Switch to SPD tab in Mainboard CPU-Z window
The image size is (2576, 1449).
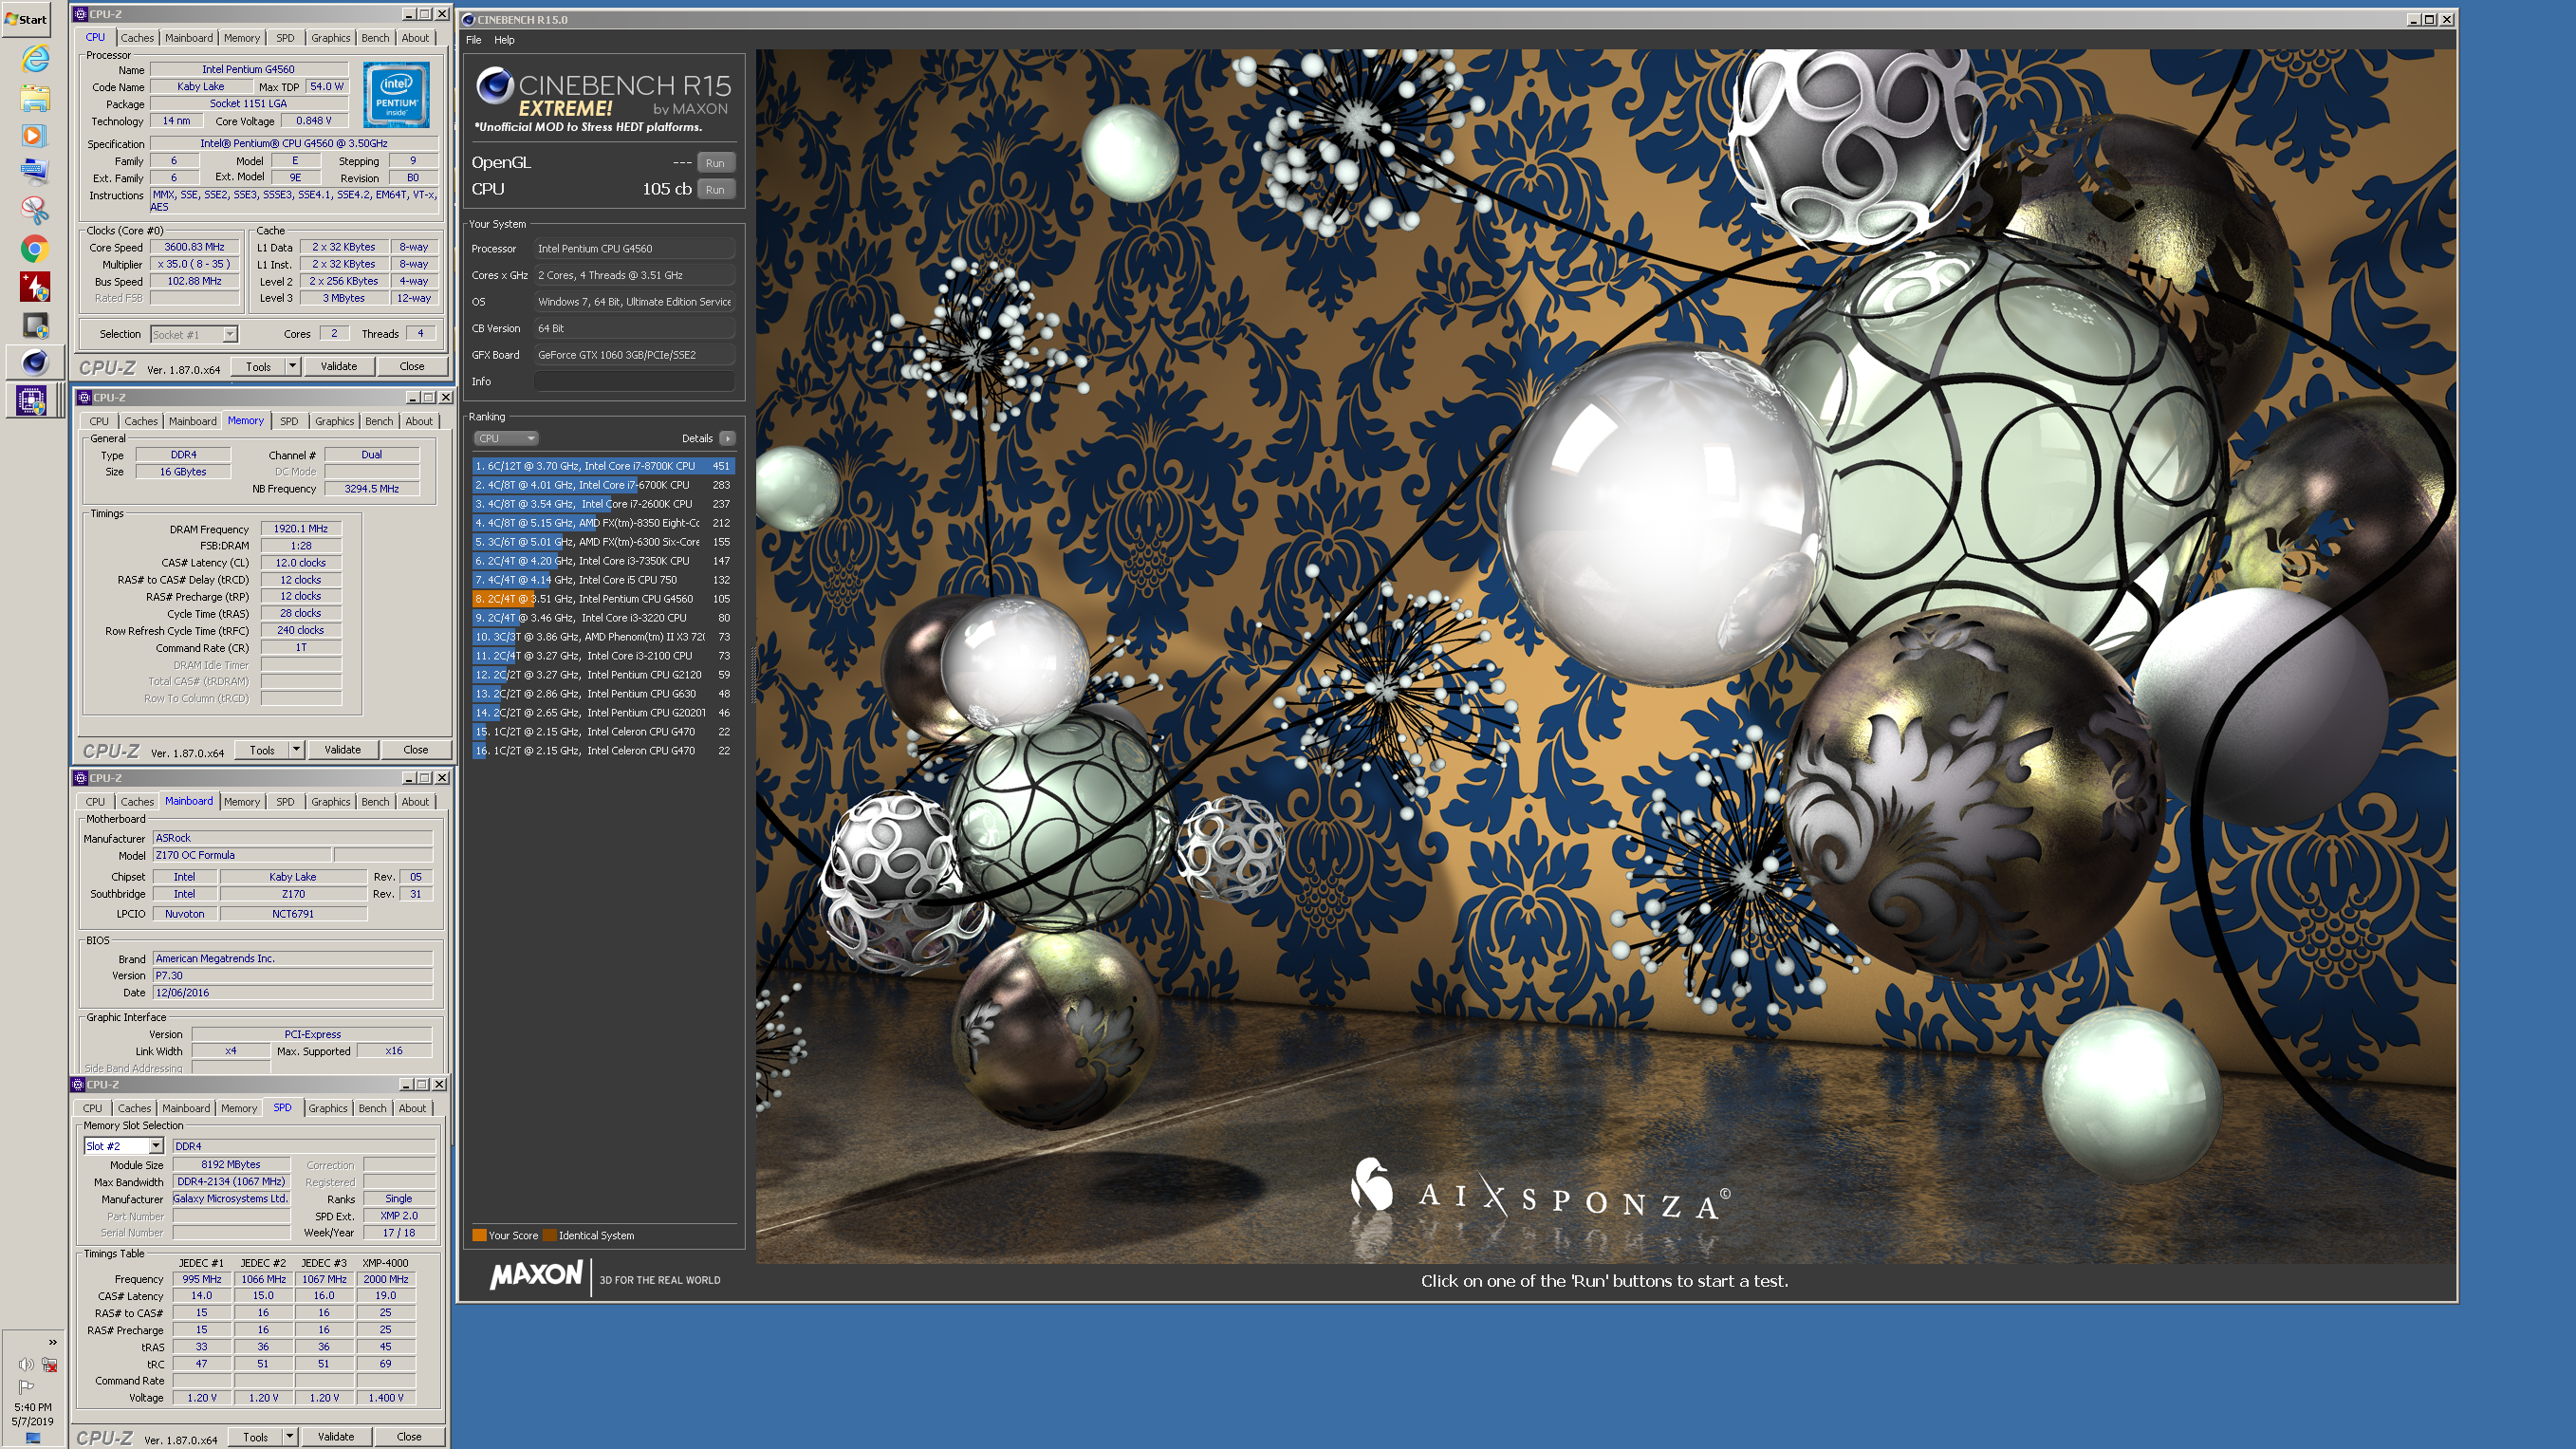tap(285, 802)
